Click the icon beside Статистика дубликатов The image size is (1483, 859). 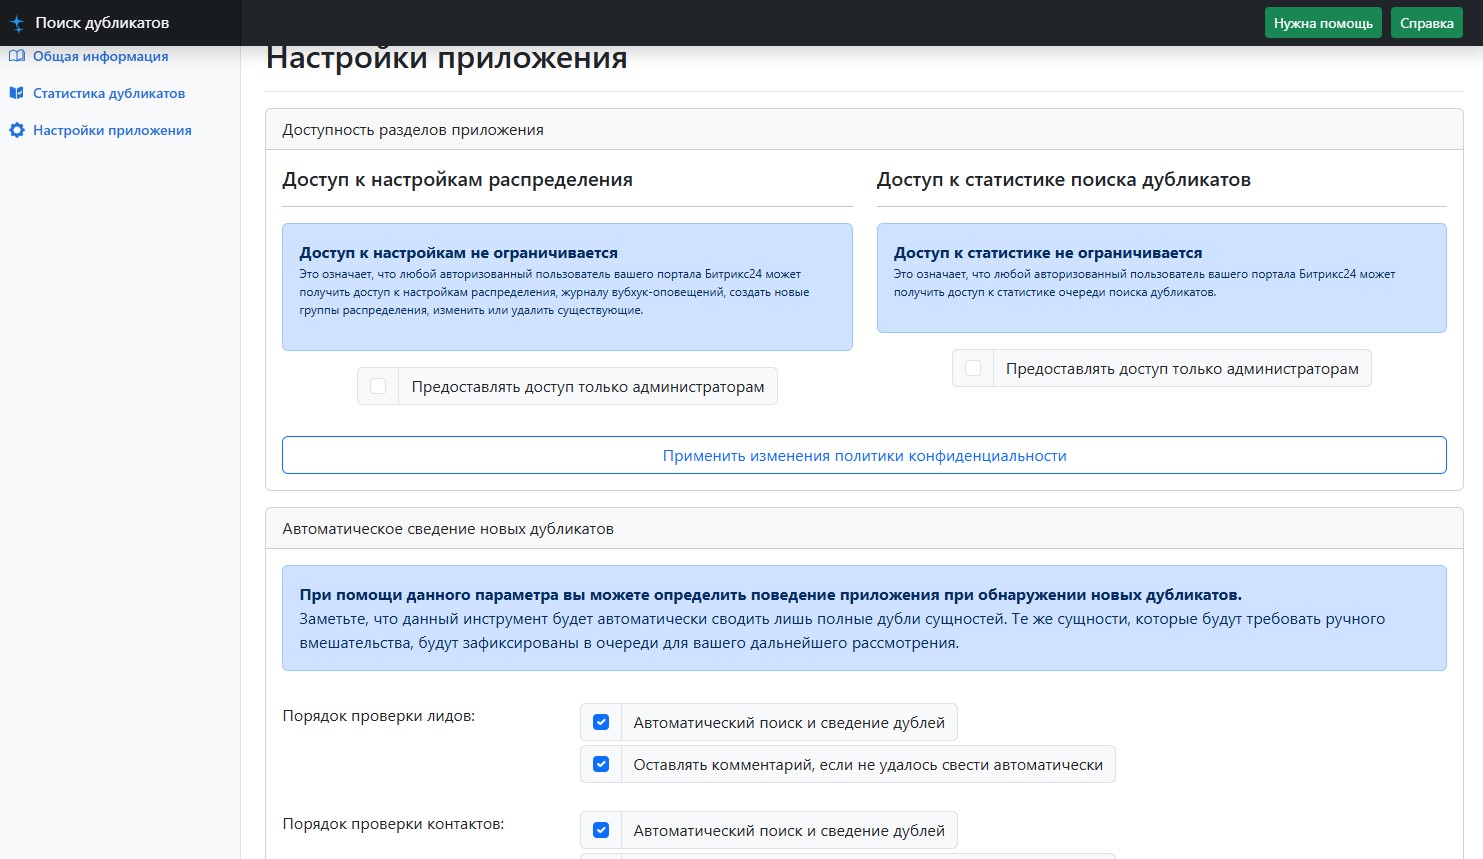pyautogui.click(x=16, y=93)
